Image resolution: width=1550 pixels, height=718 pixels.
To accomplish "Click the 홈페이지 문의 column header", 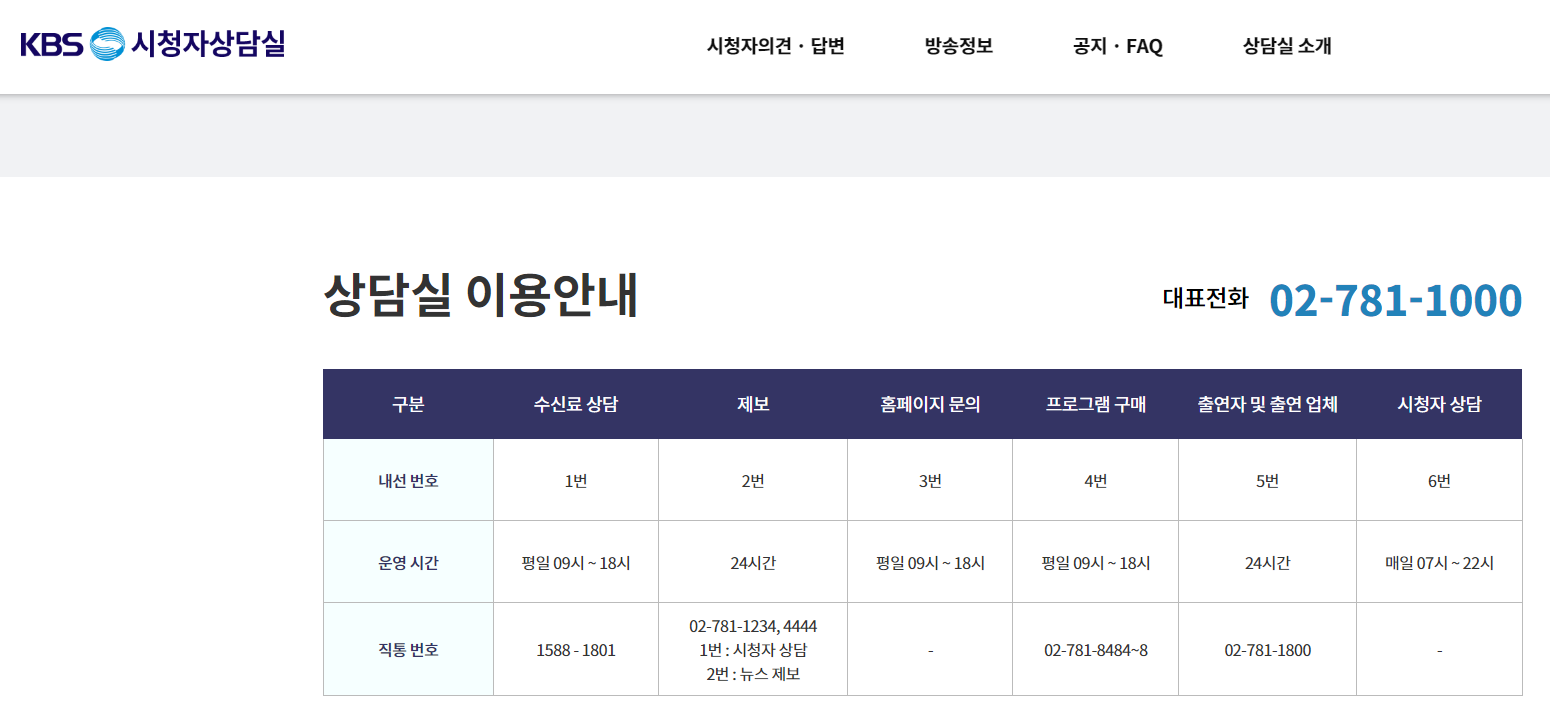I will point(930,404).
